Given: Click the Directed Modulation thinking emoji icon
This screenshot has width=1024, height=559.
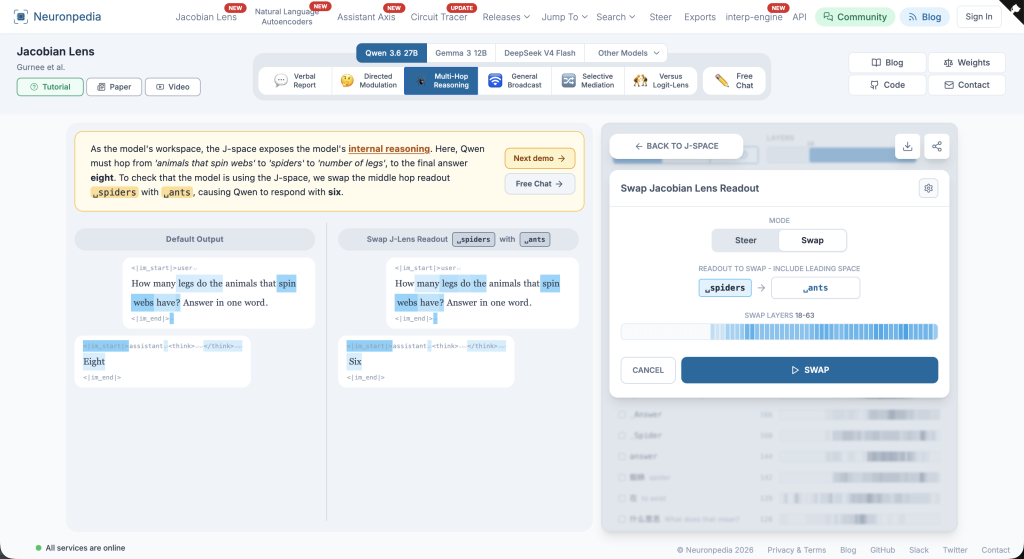Looking at the screenshot, I should (x=347, y=80).
